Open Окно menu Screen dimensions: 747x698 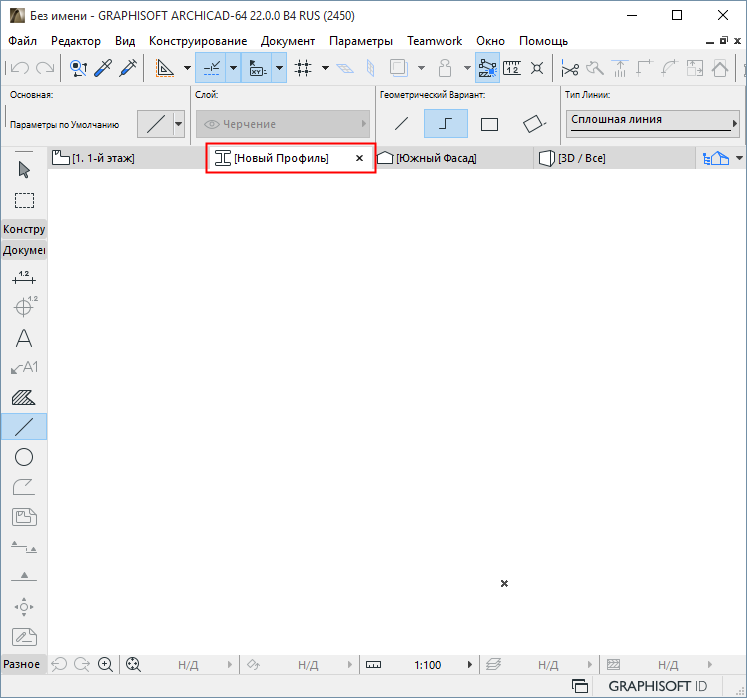tap(490, 41)
